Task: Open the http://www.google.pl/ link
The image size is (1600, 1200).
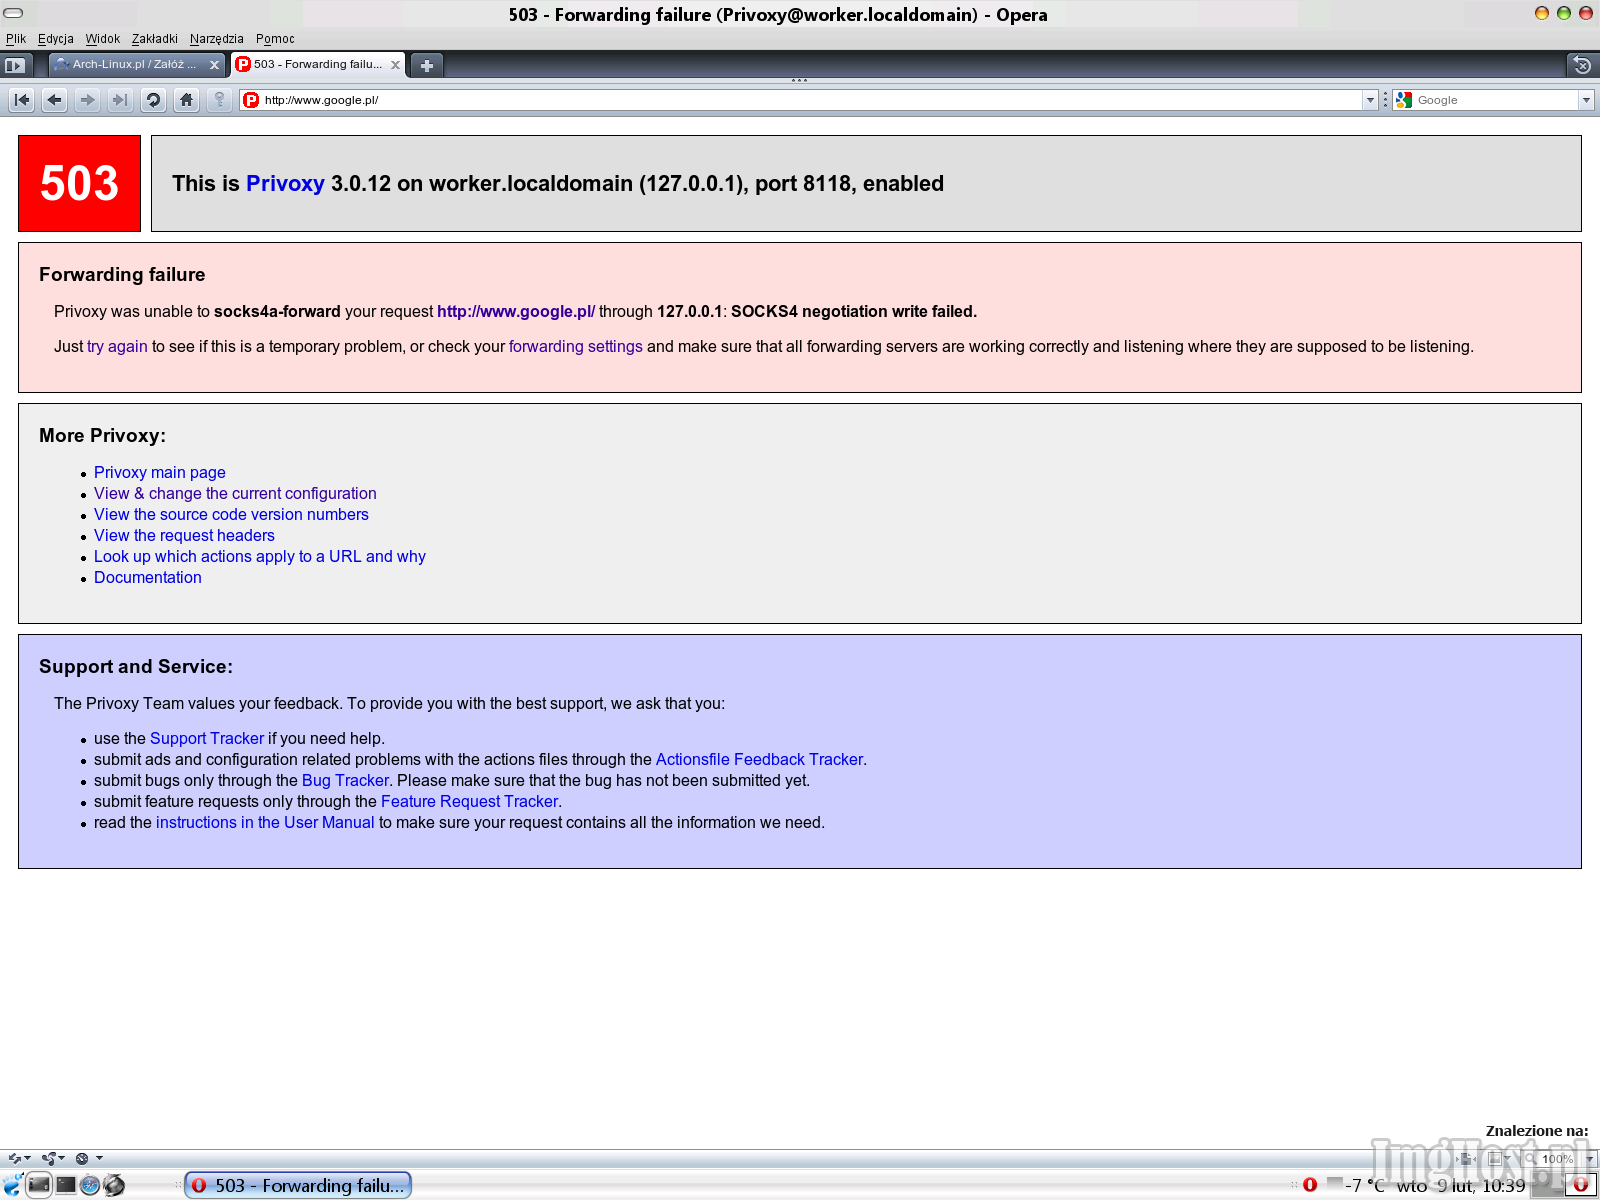Action: click(516, 312)
